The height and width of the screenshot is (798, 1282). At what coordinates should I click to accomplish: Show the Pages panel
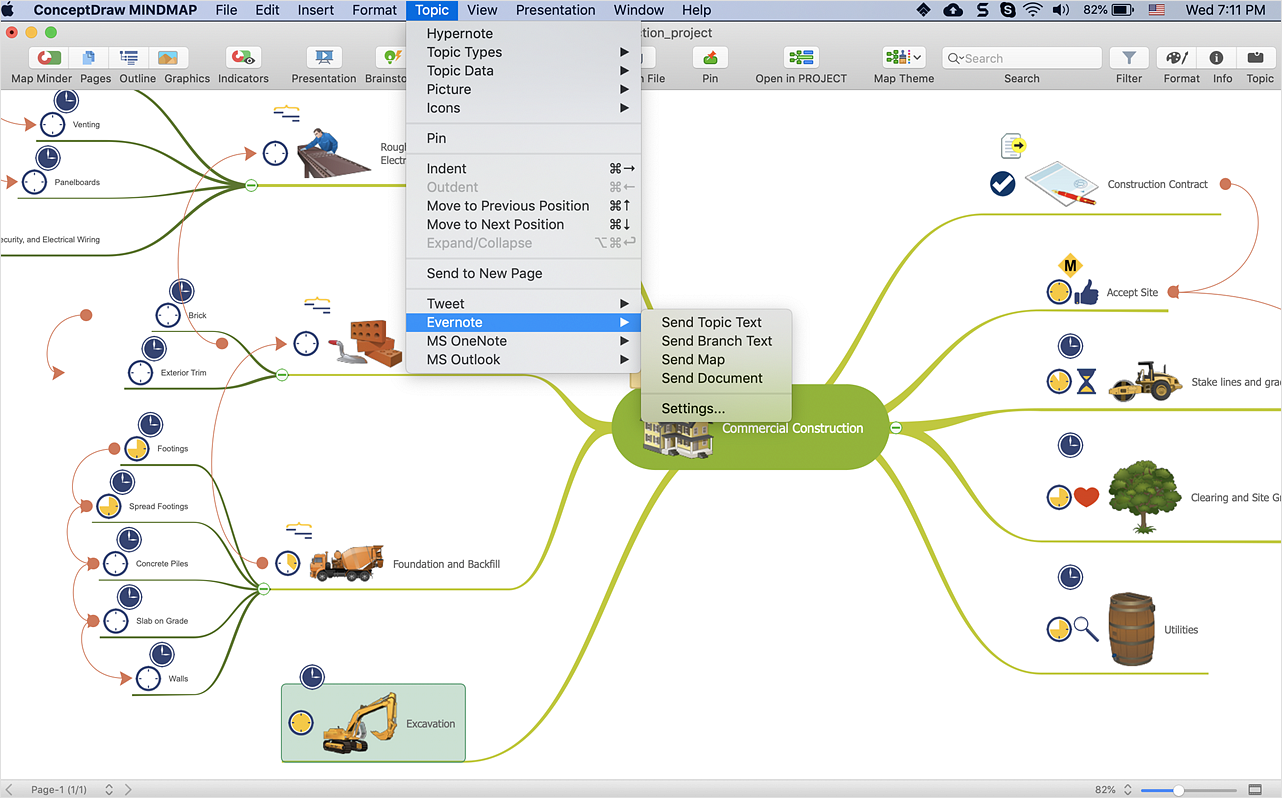[x=90, y=58]
